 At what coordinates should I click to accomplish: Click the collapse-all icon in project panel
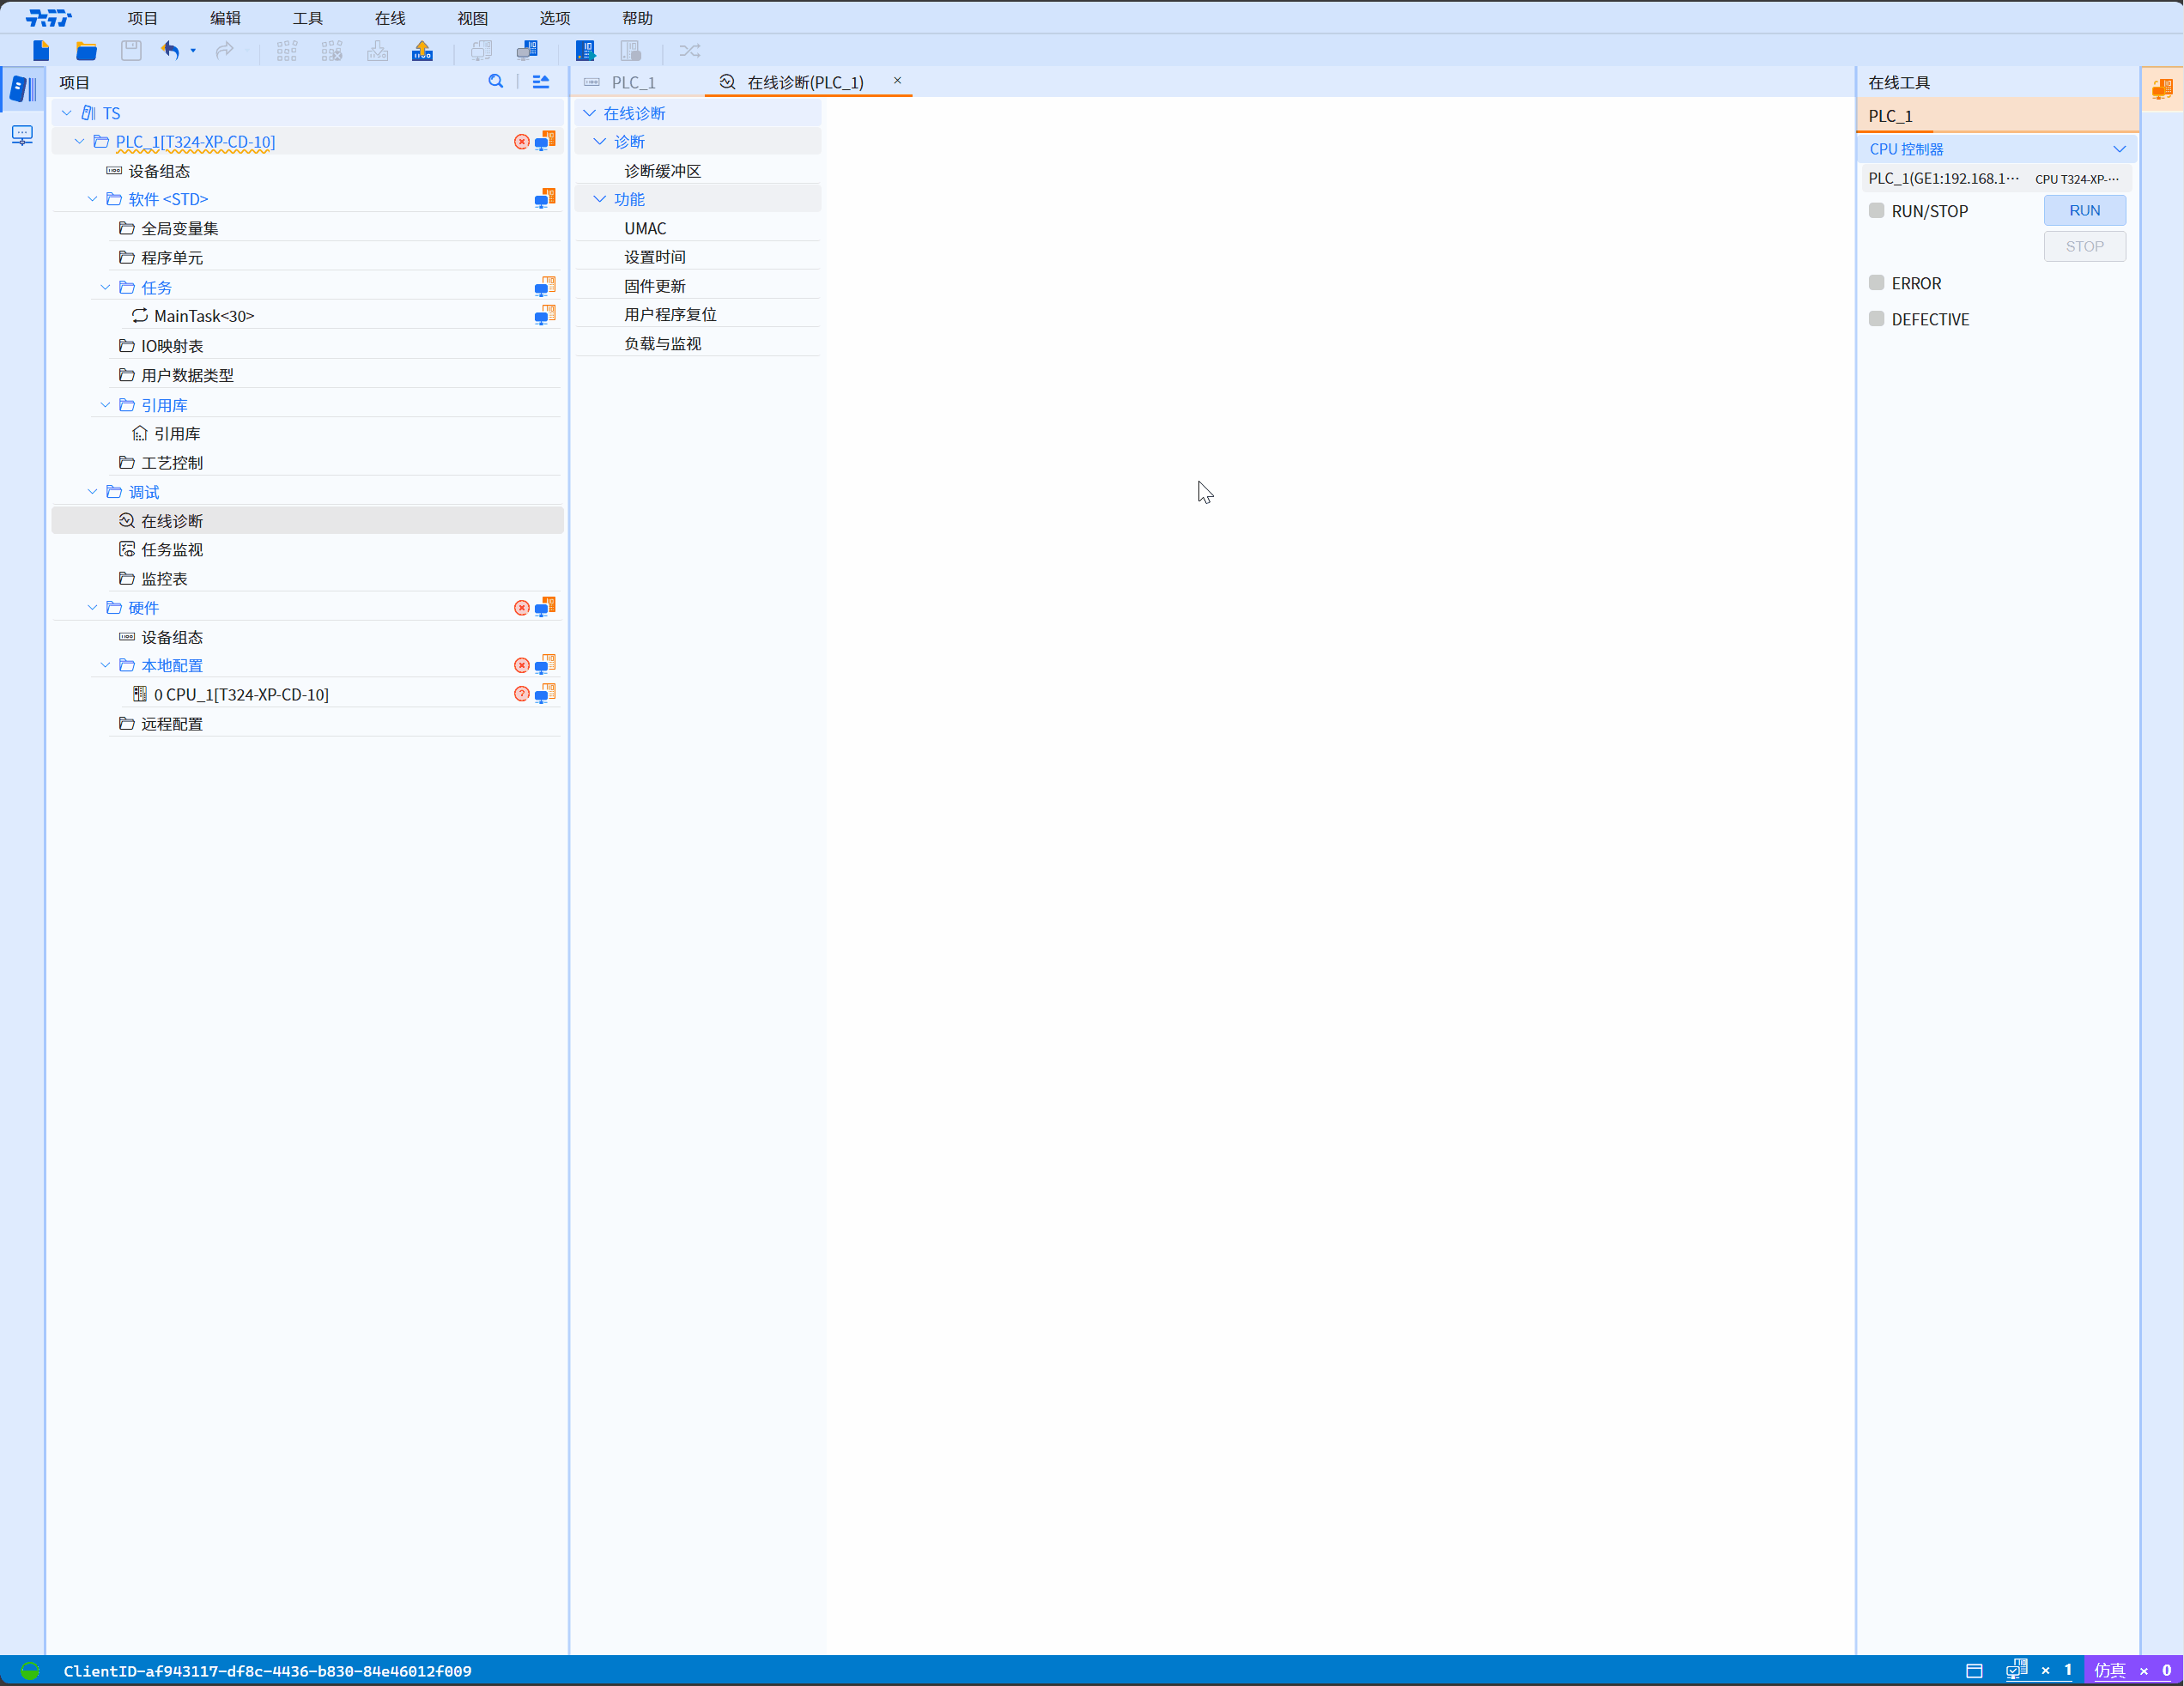[x=541, y=82]
